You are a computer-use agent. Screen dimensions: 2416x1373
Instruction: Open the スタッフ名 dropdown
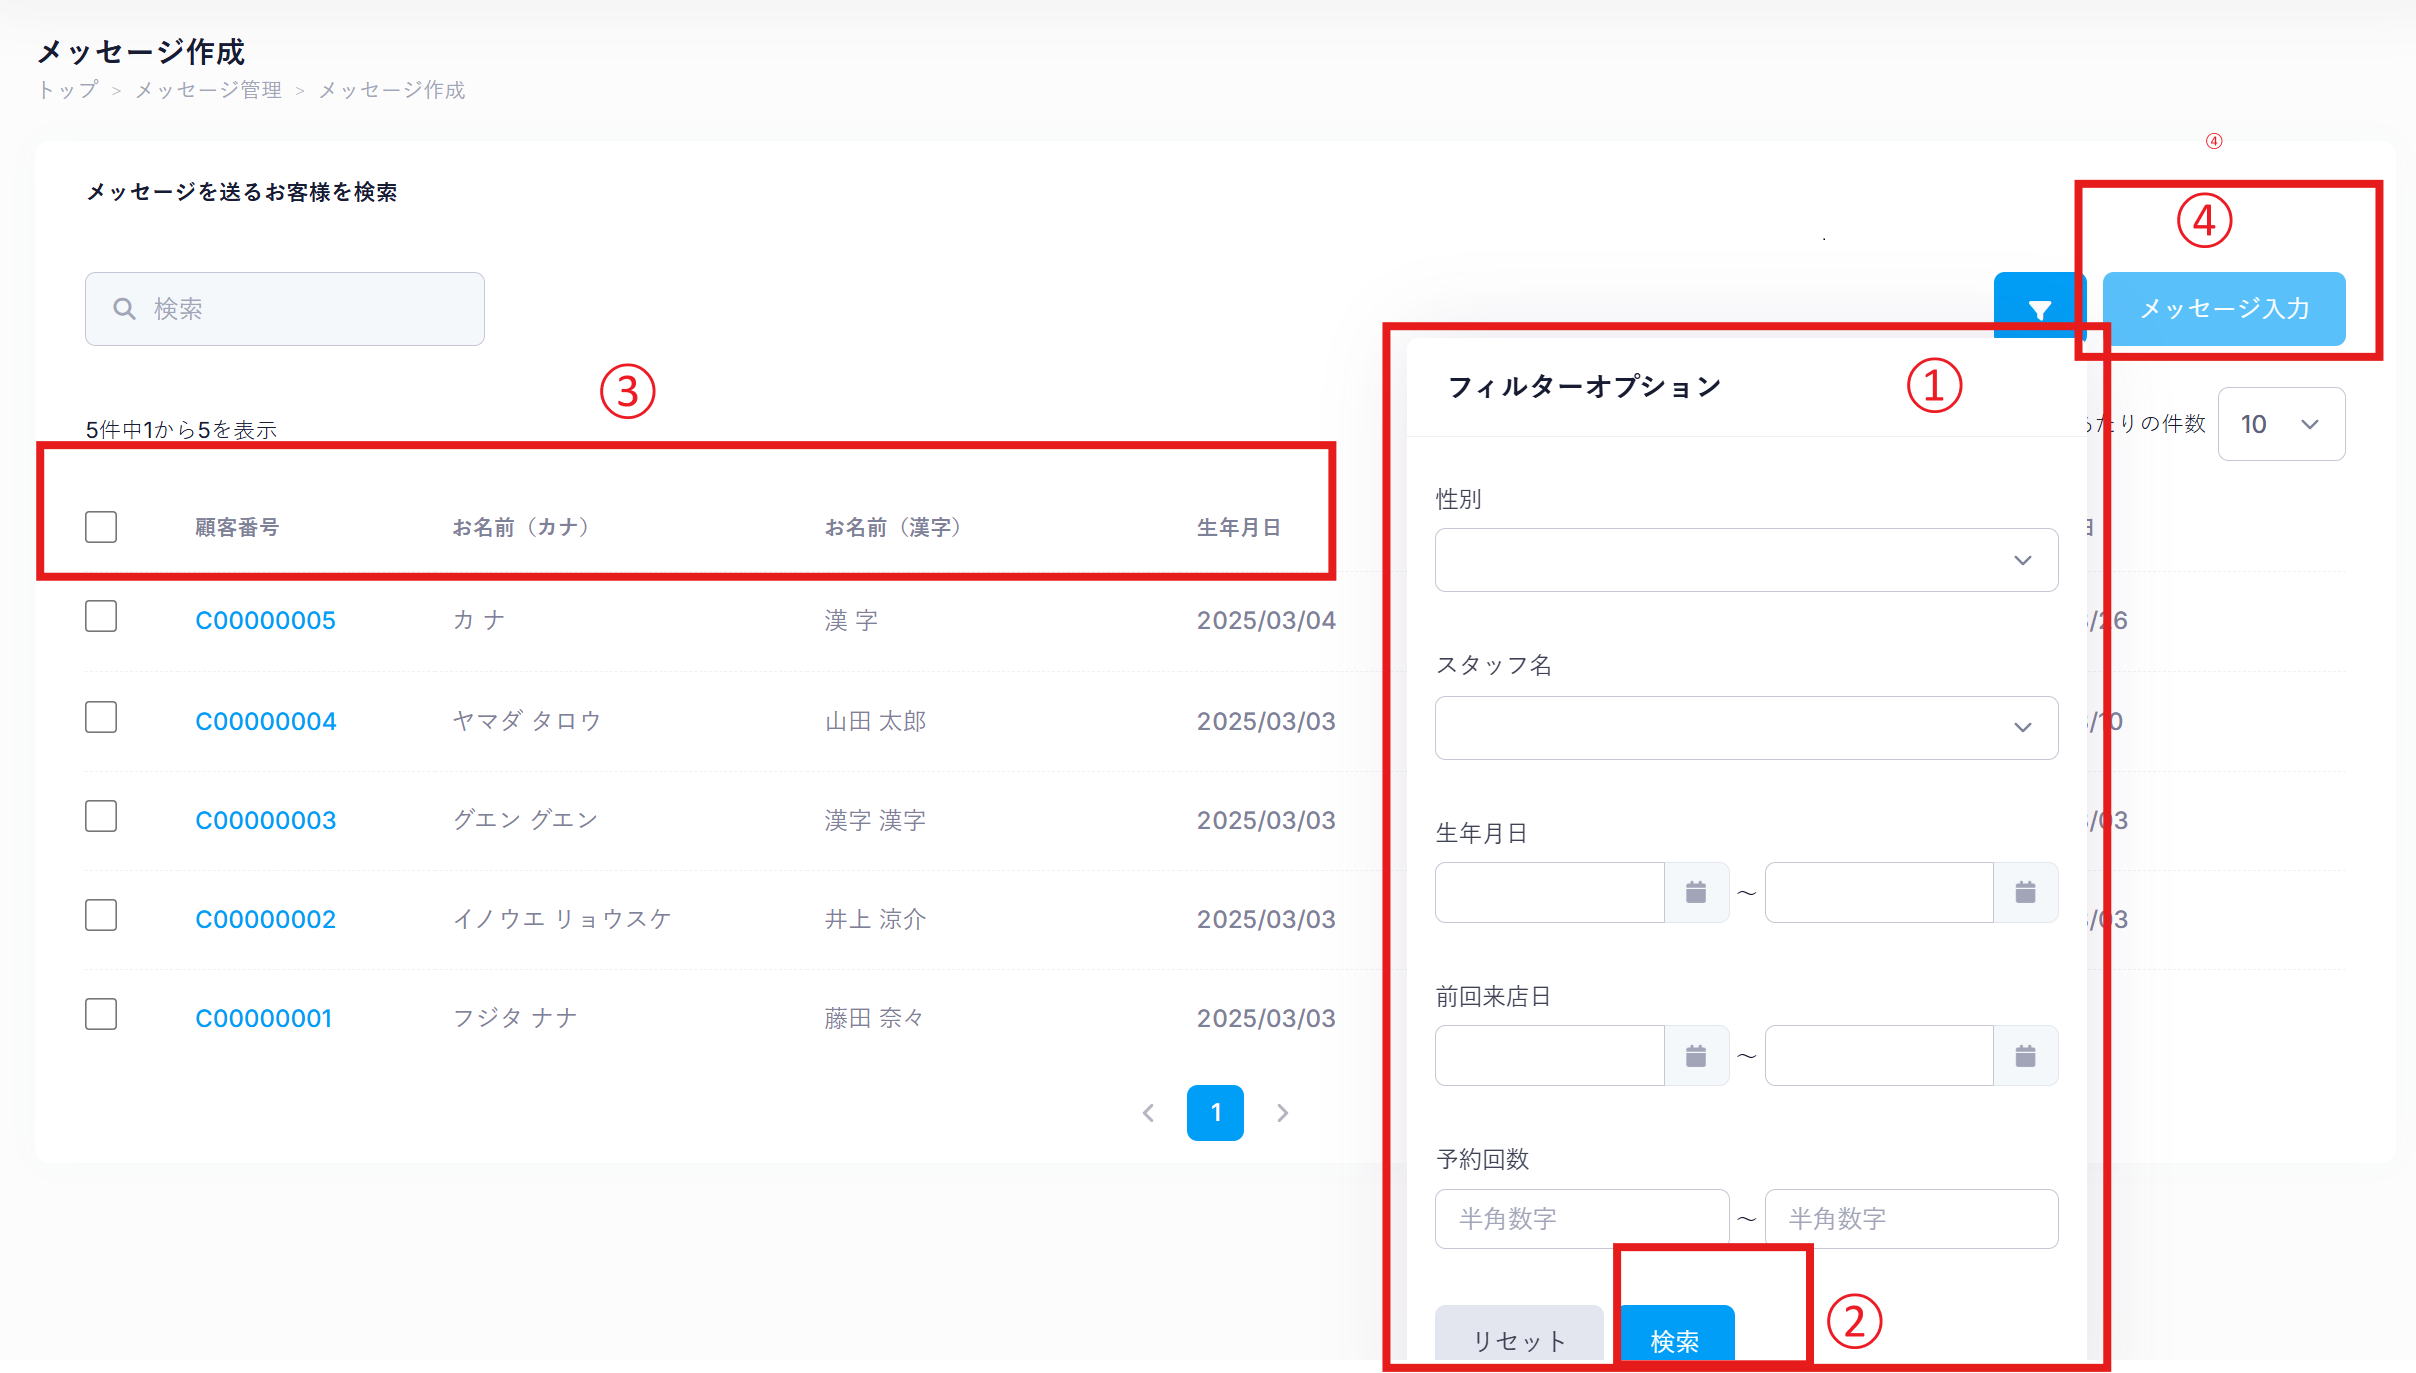(1746, 727)
